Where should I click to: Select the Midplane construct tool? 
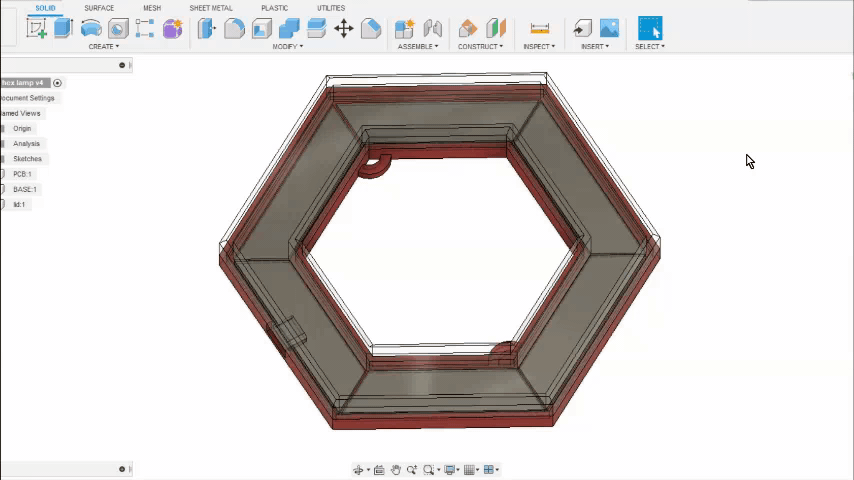tap(495, 28)
